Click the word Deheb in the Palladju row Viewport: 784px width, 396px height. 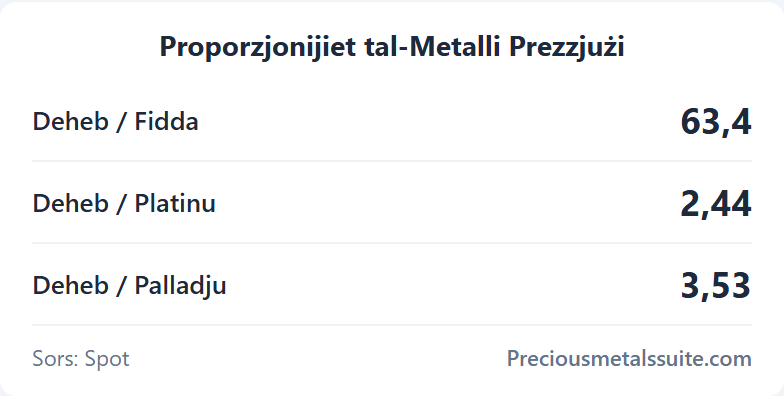[70, 286]
